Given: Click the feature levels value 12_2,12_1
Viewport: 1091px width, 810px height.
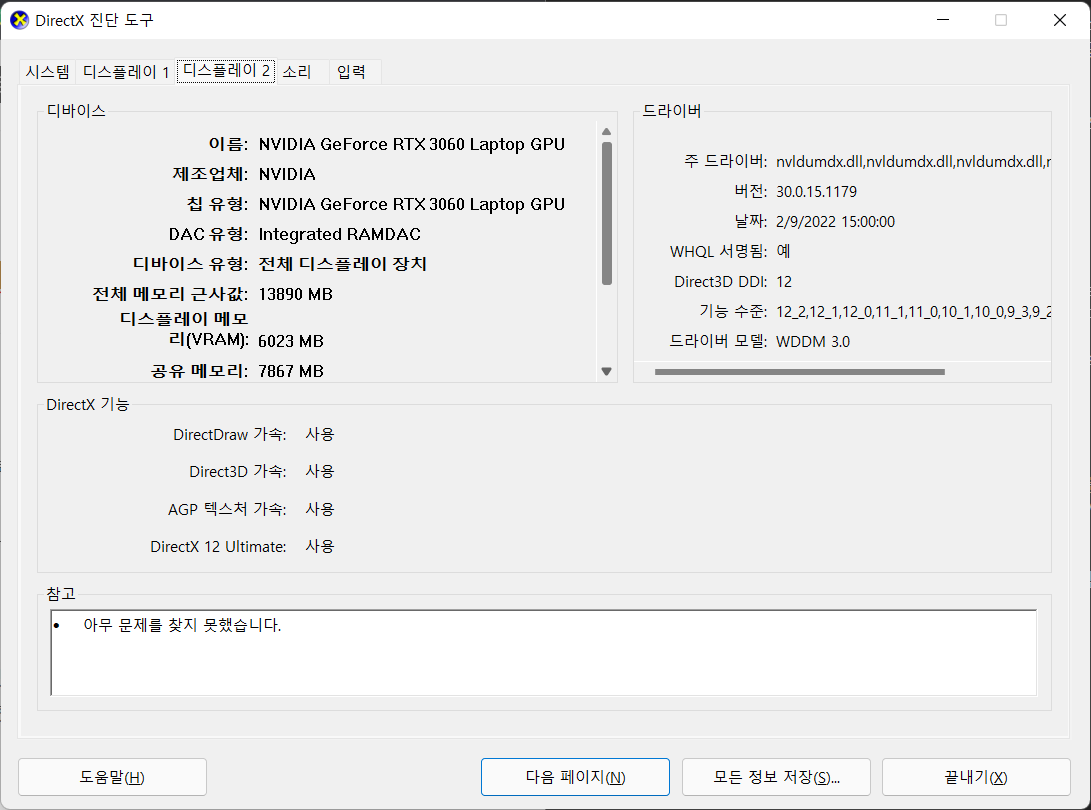Looking at the screenshot, I should (913, 312).
